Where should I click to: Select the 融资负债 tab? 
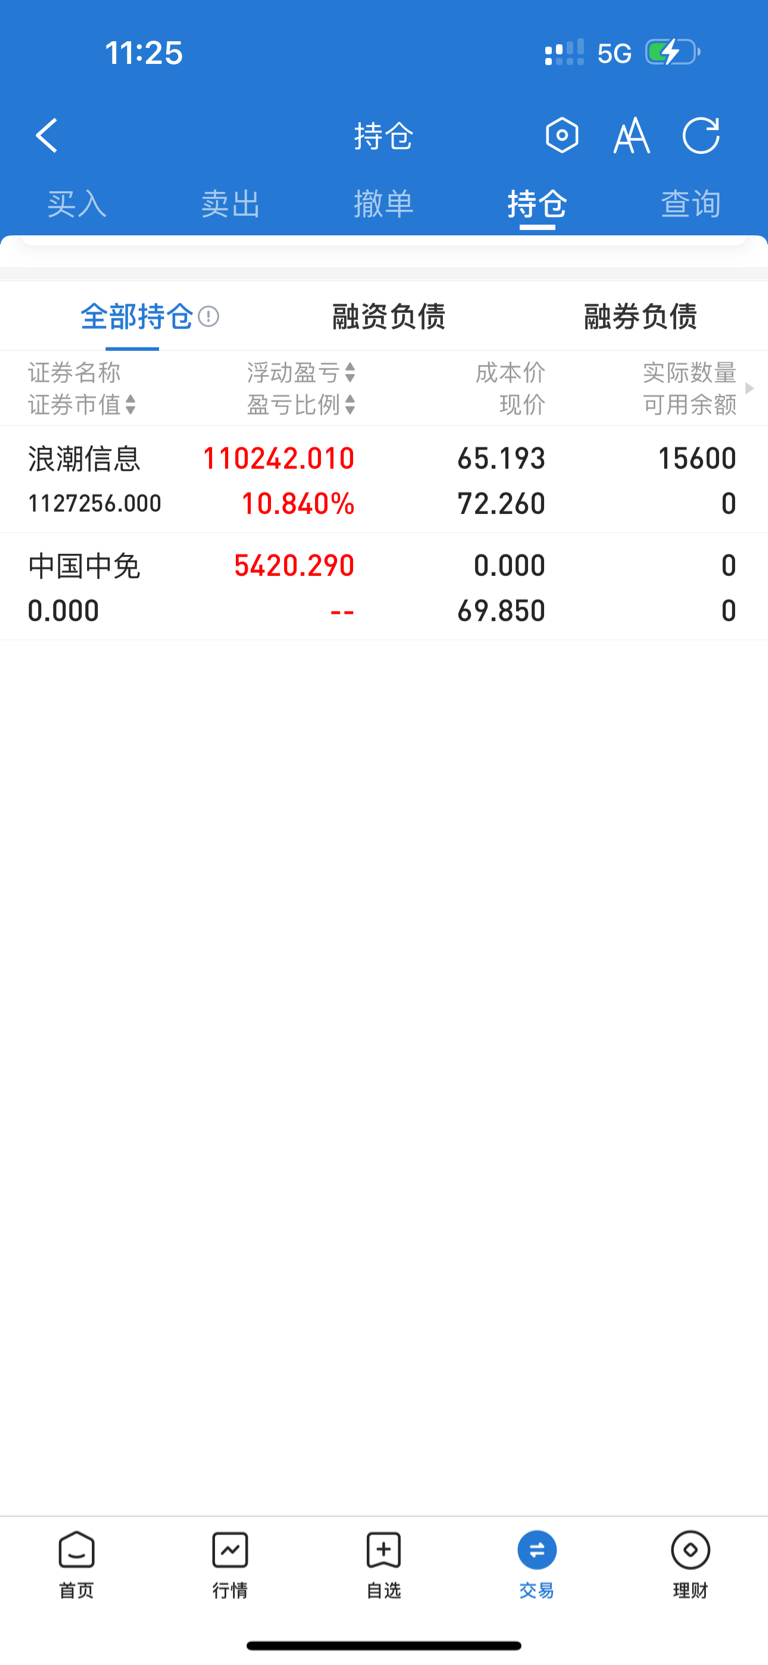[x=389, y=317]
